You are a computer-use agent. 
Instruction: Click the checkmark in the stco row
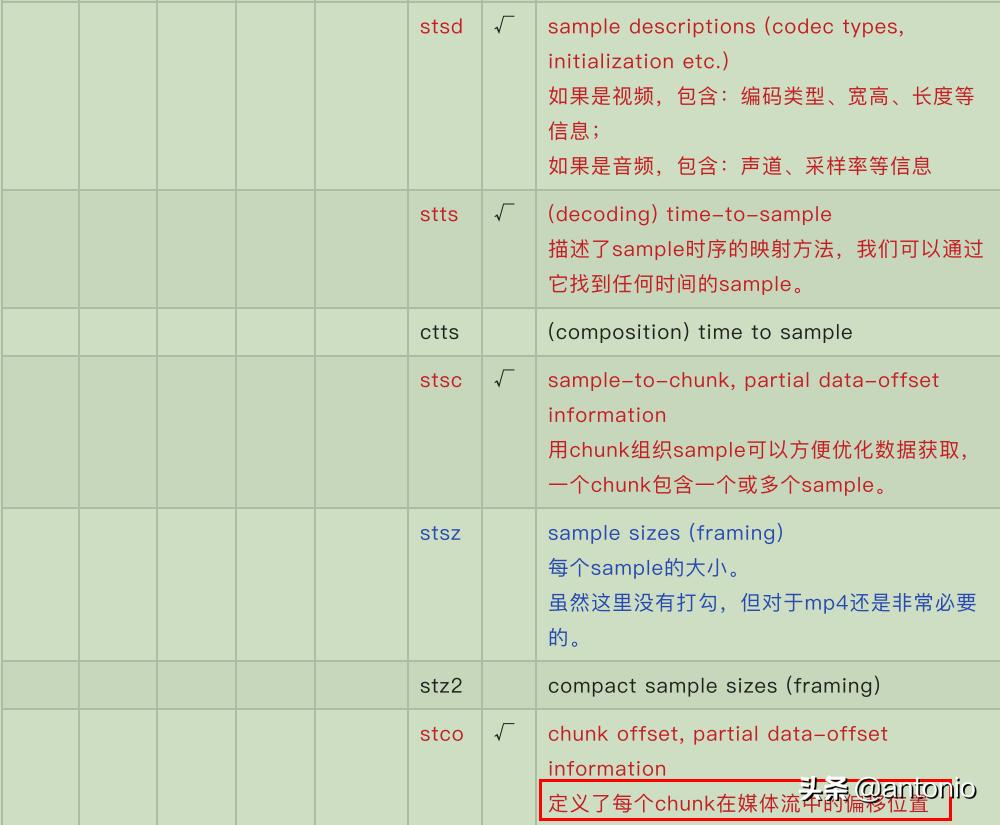click(x=504, y=733)
